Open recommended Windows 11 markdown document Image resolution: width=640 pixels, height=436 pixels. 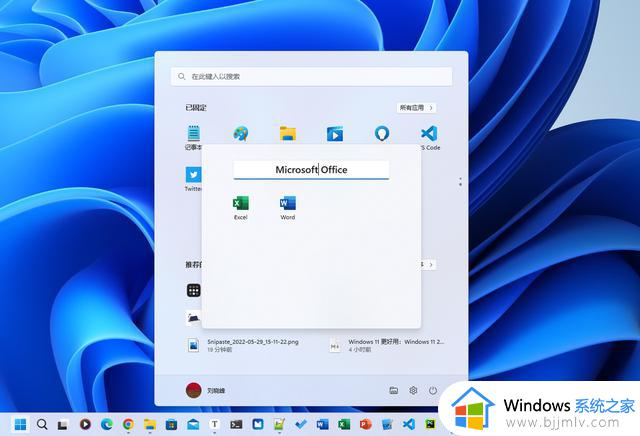pyautogui.click(x=387, y=345)
